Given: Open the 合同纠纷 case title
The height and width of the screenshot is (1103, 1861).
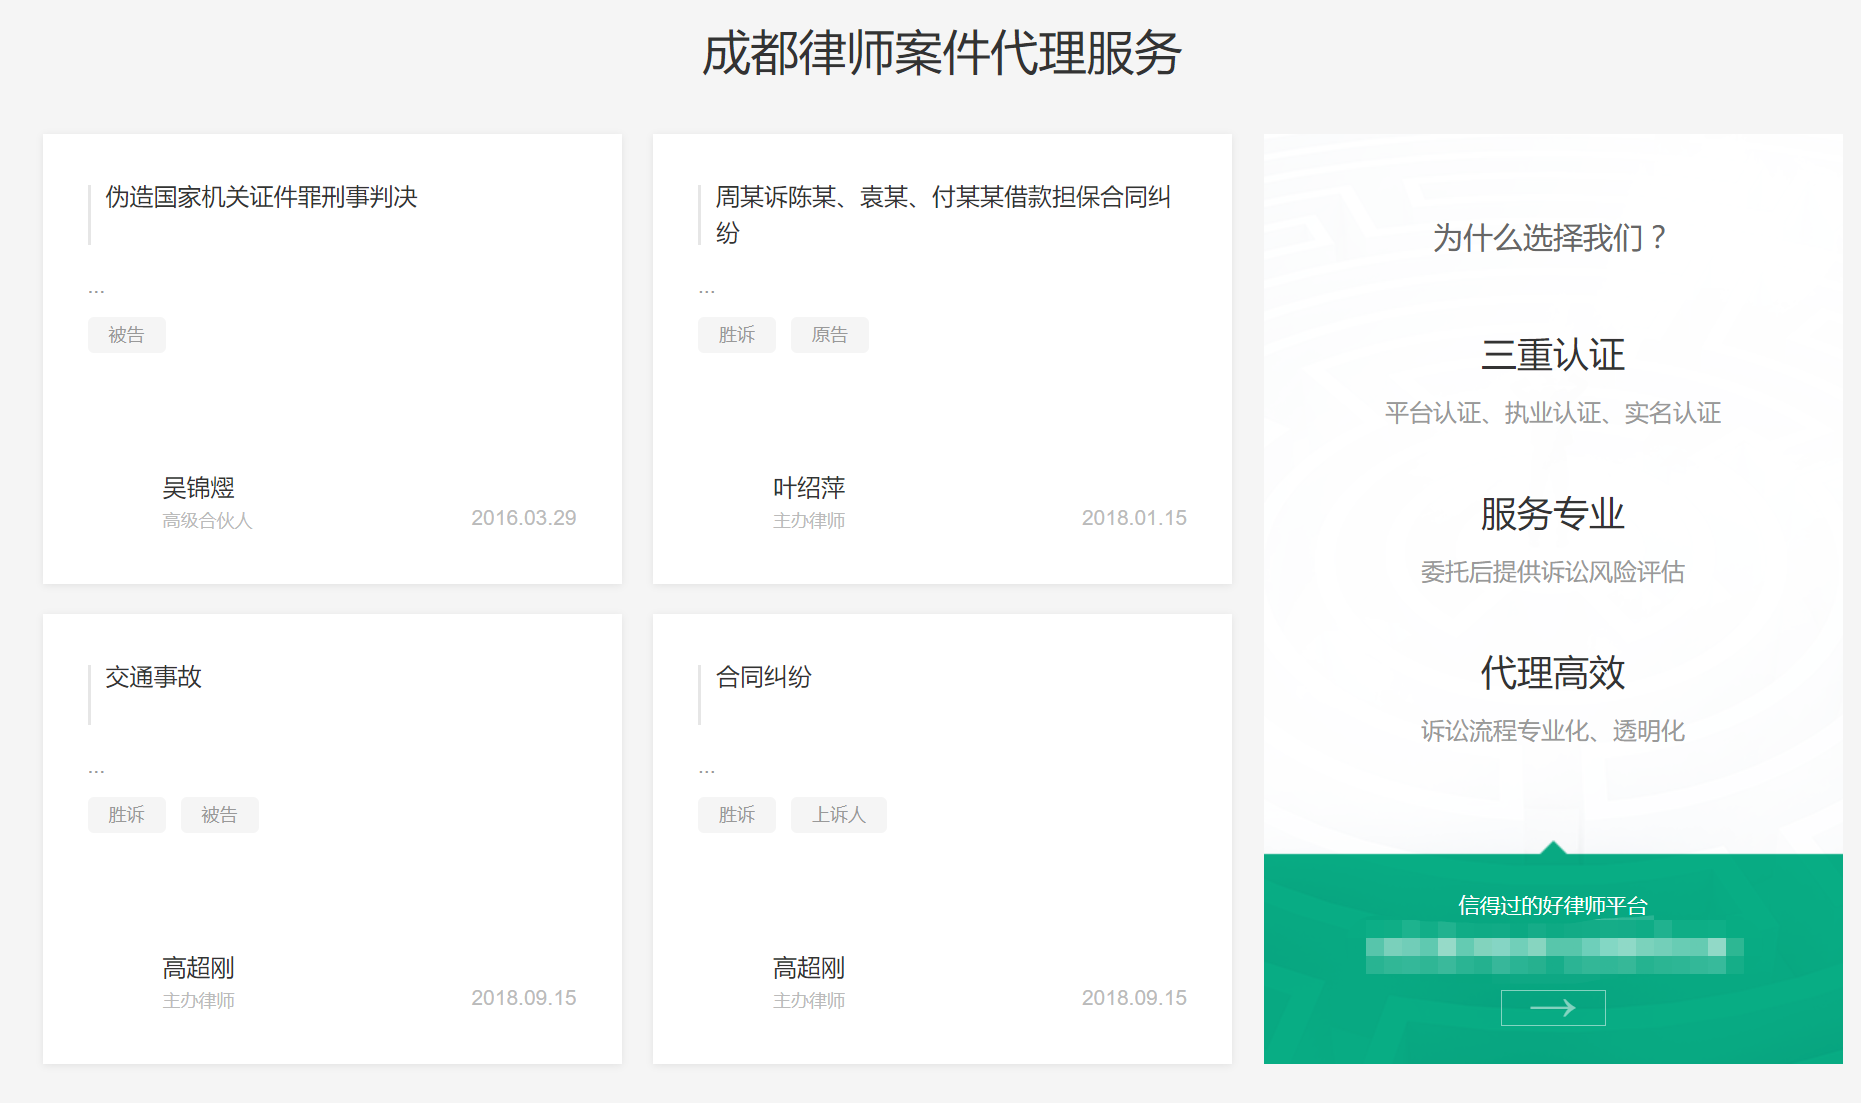Looking at the screenshot, I should coord(763,677).
